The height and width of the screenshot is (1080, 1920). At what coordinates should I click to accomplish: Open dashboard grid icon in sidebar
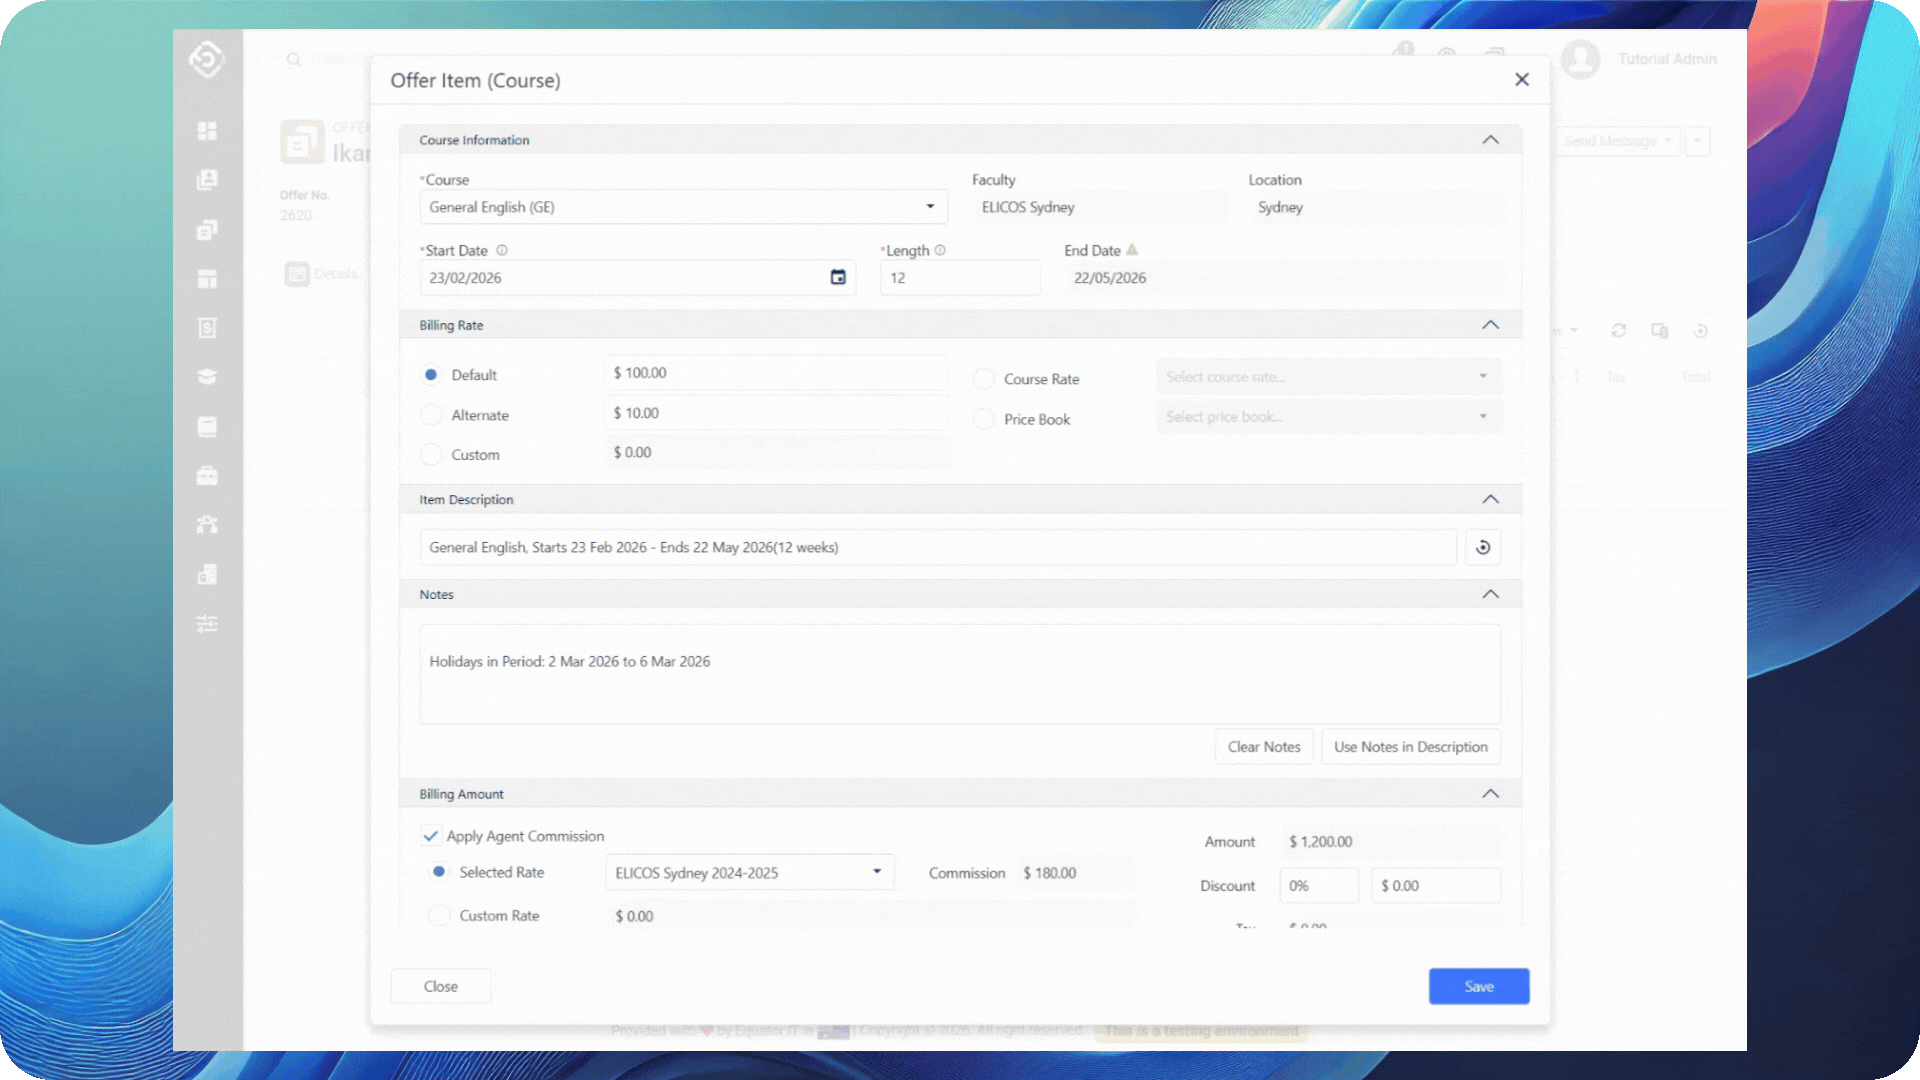[x=207, y=131]
